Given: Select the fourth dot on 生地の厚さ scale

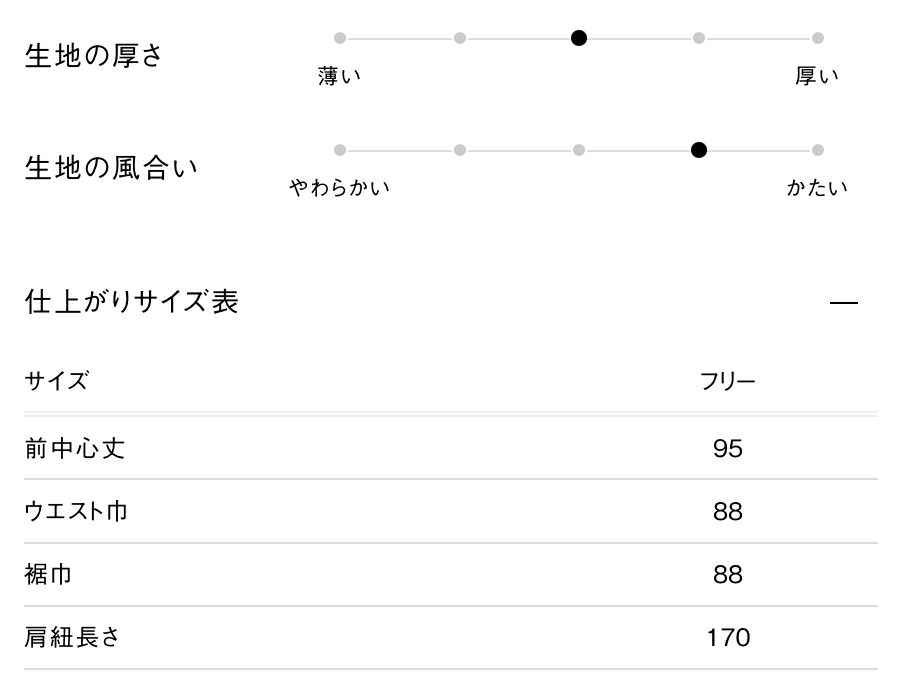Looking at the screenshot, I should pyautogui.click(x=698, y=38).
